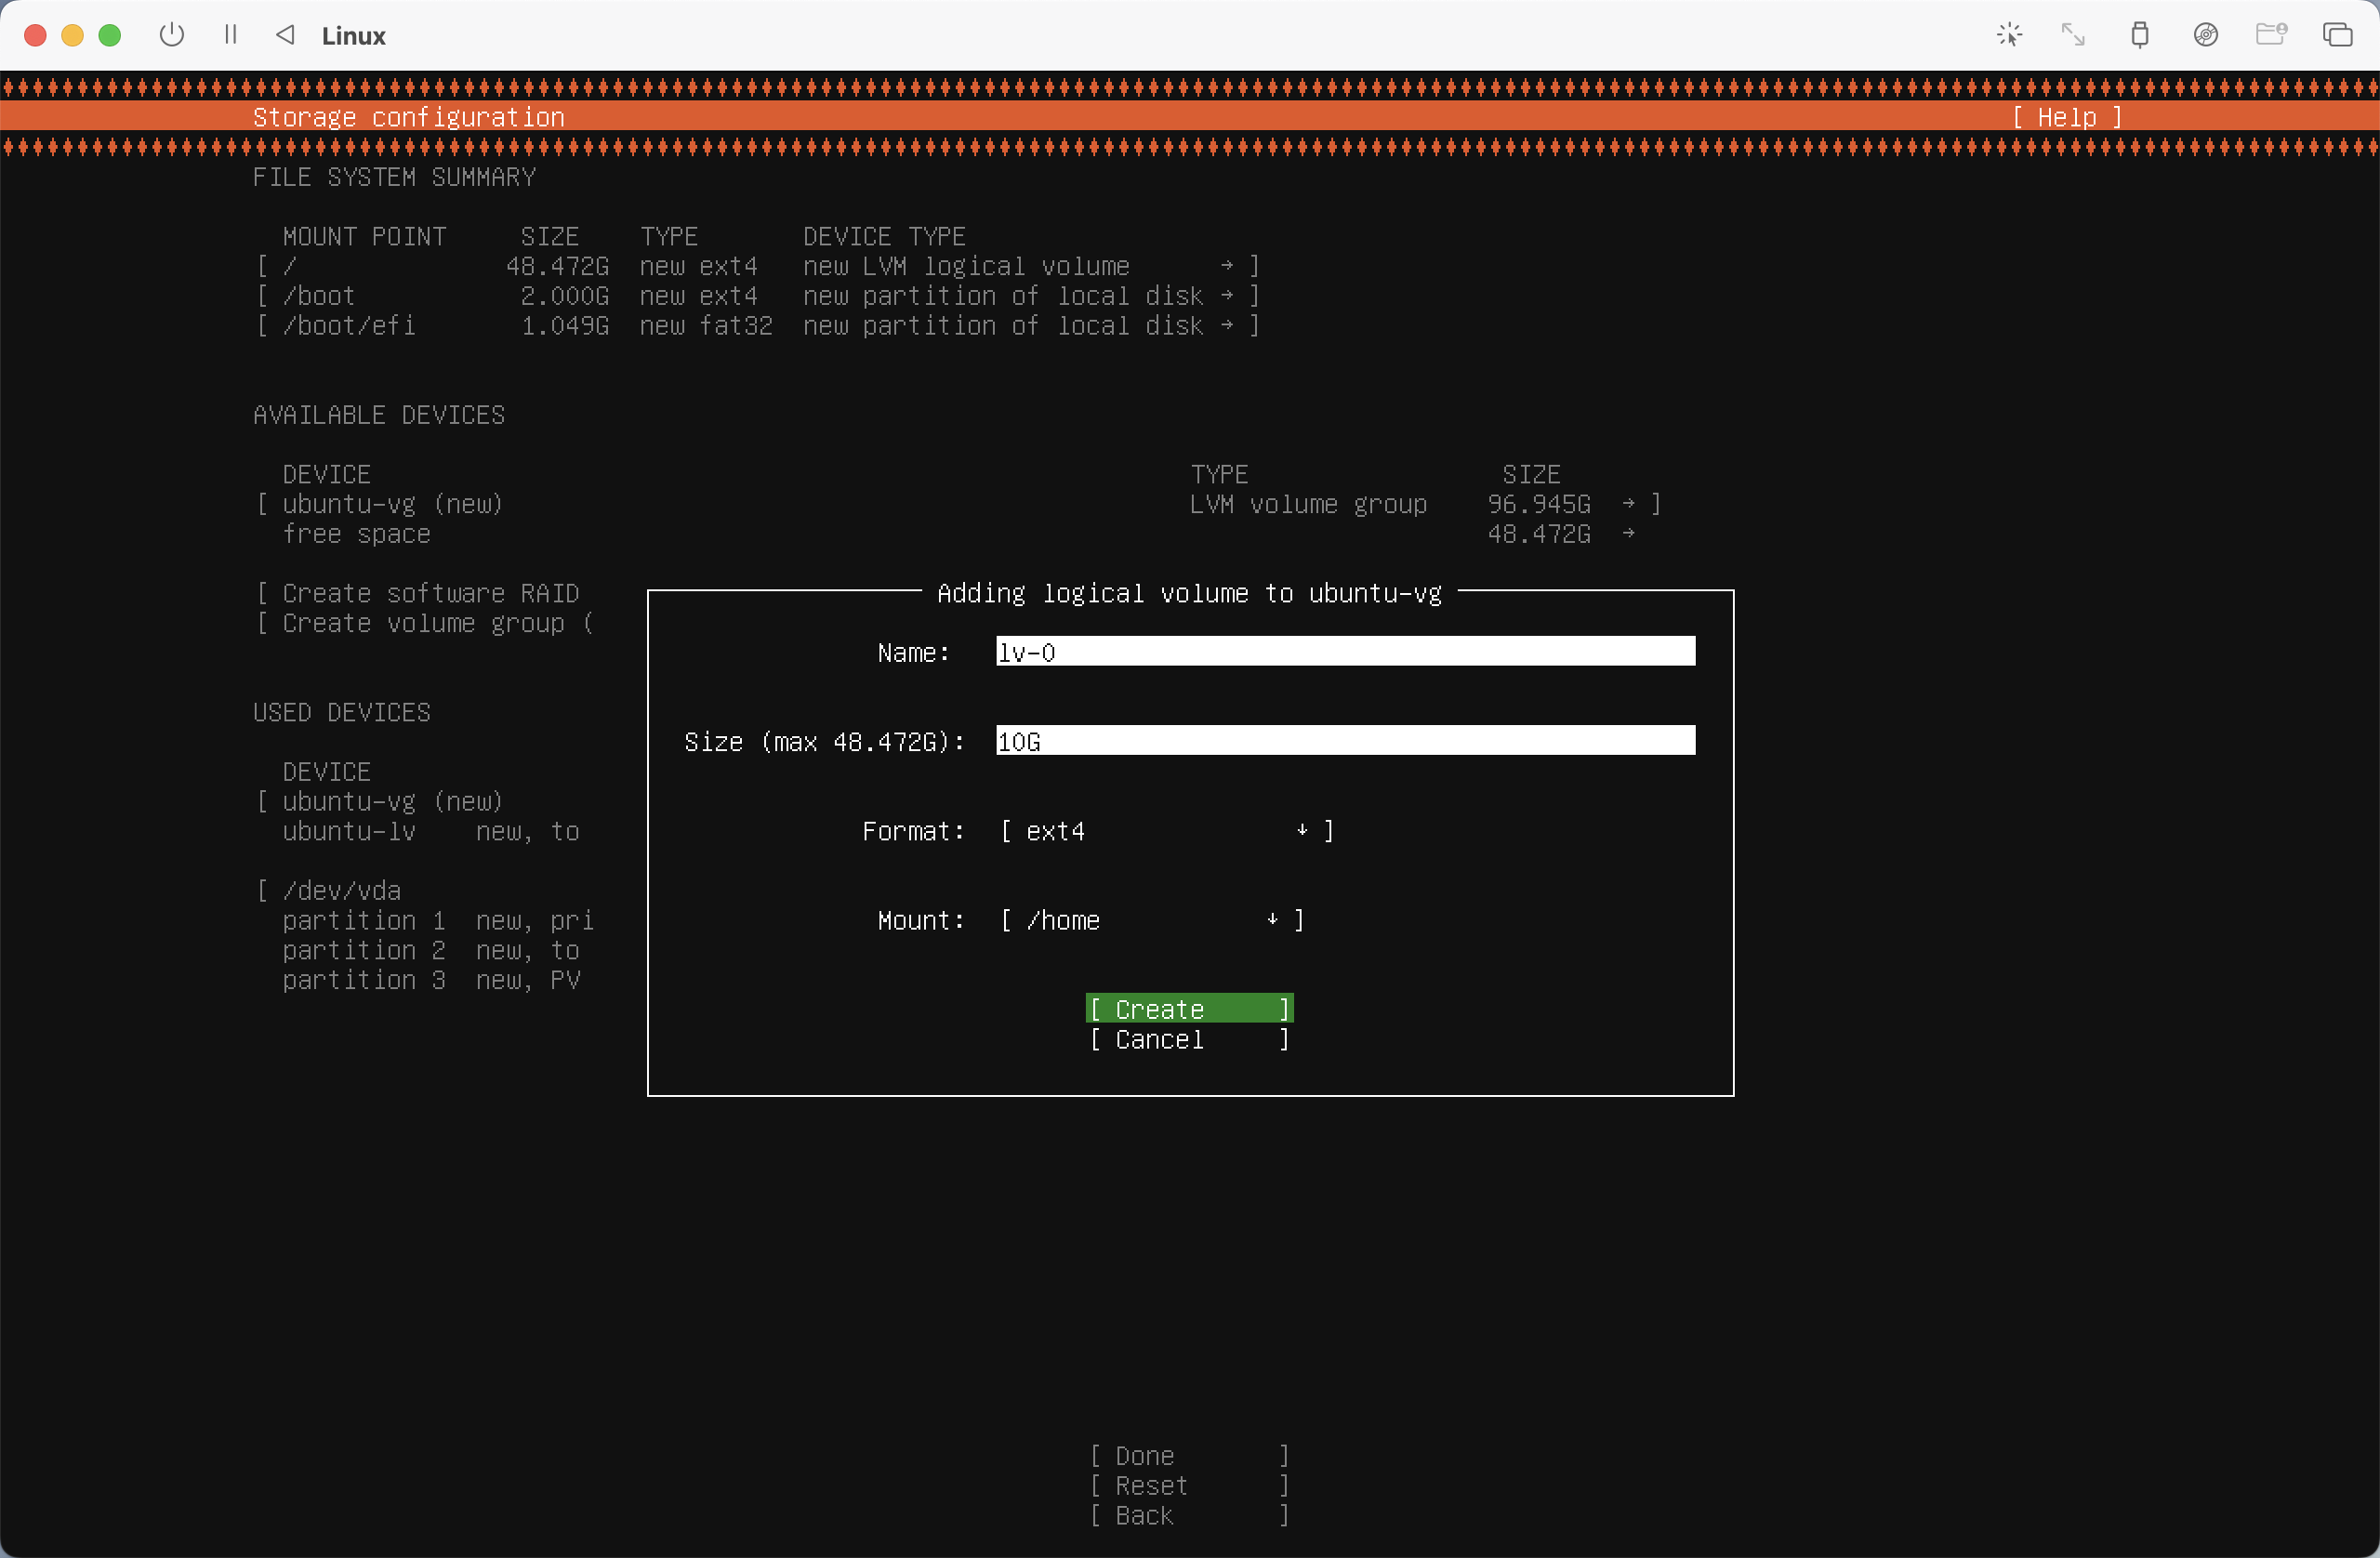Click the windows overlay icon in titlebar
The image size is (2380, 1558).
(2337, 35)
